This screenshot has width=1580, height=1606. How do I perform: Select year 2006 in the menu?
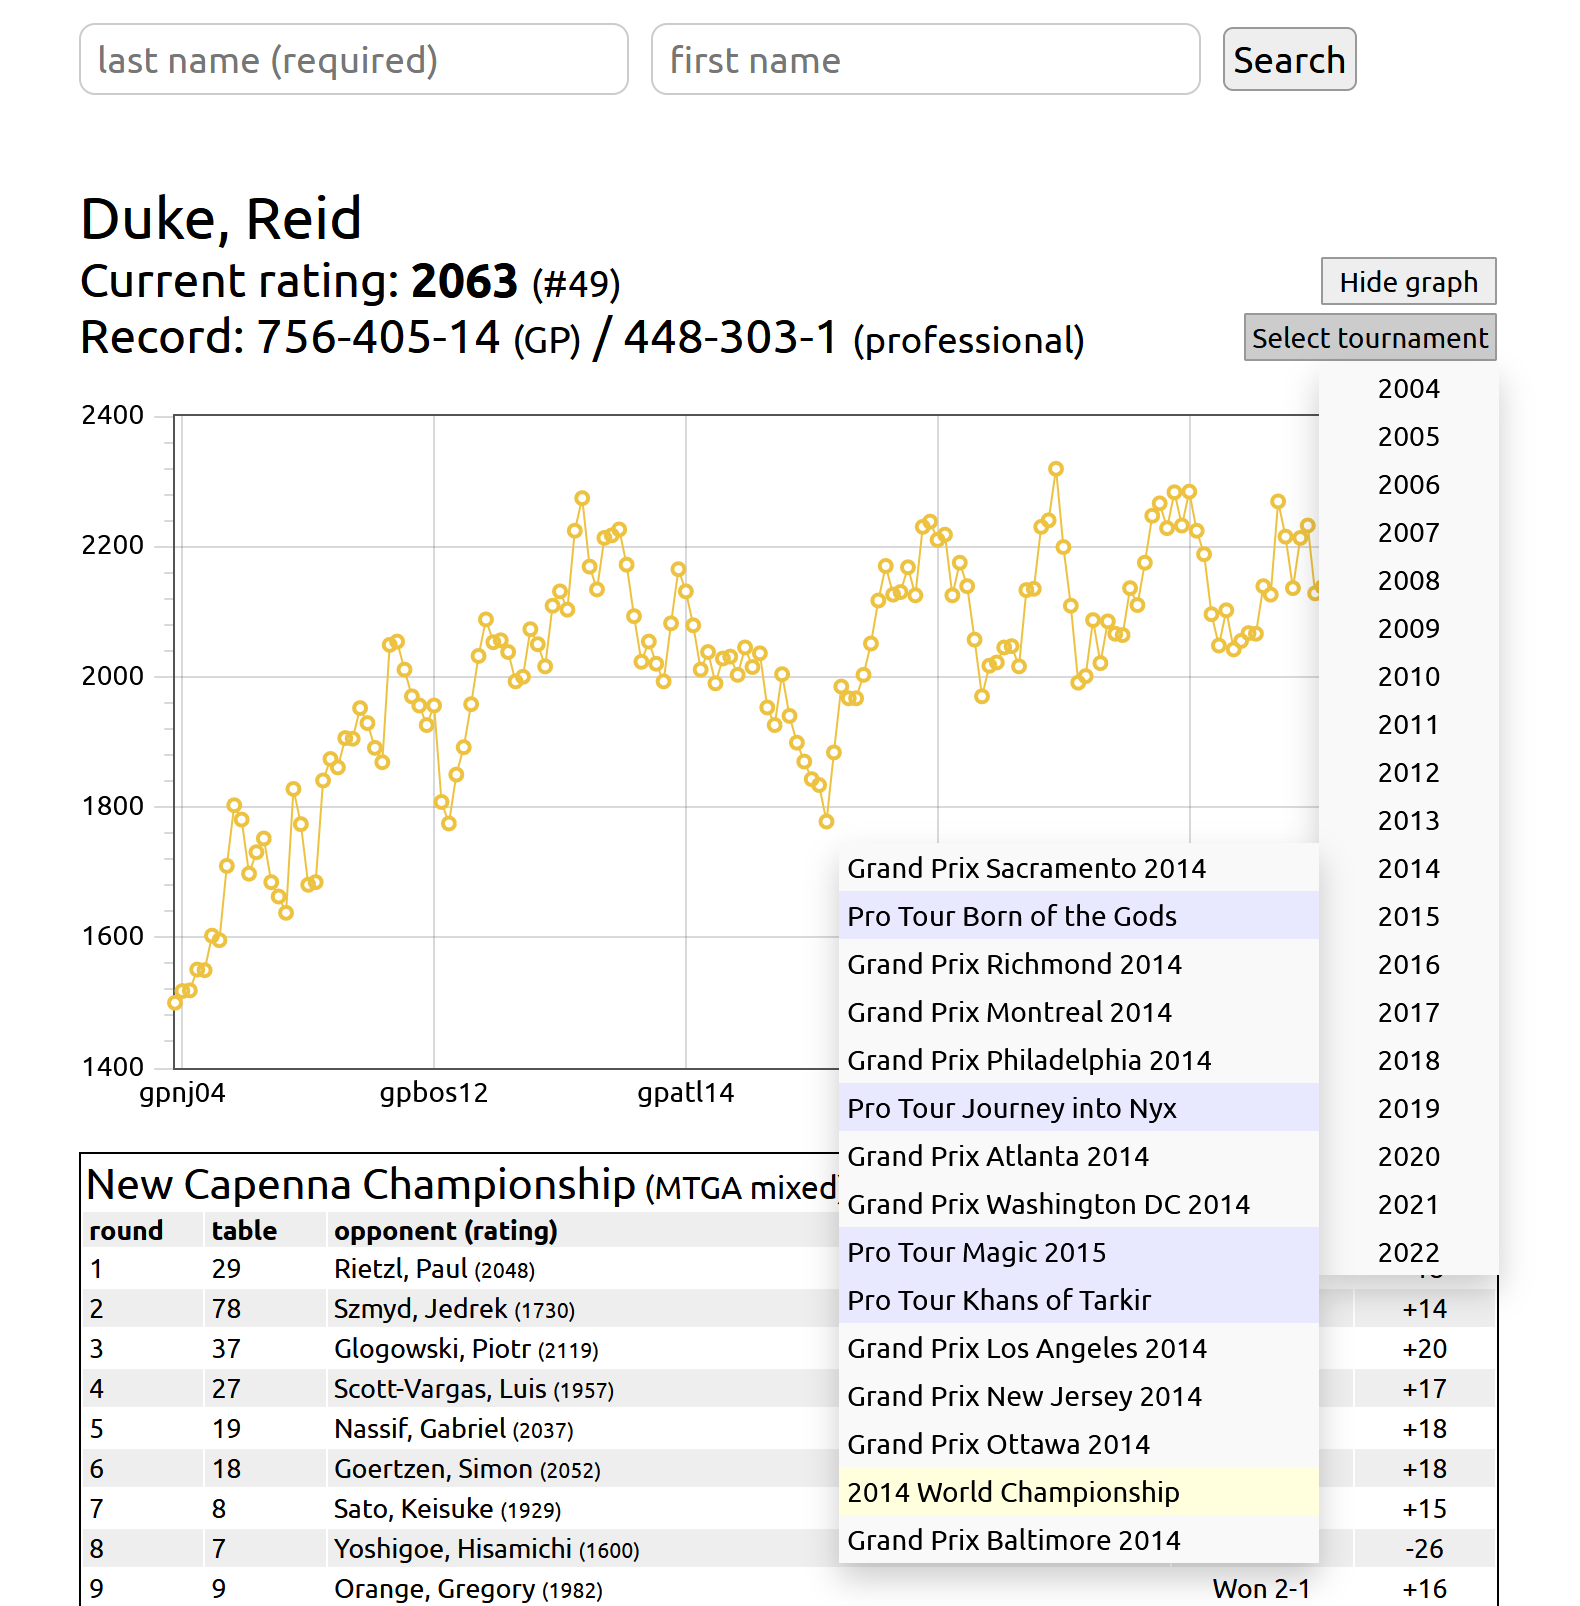[1408, 485]
